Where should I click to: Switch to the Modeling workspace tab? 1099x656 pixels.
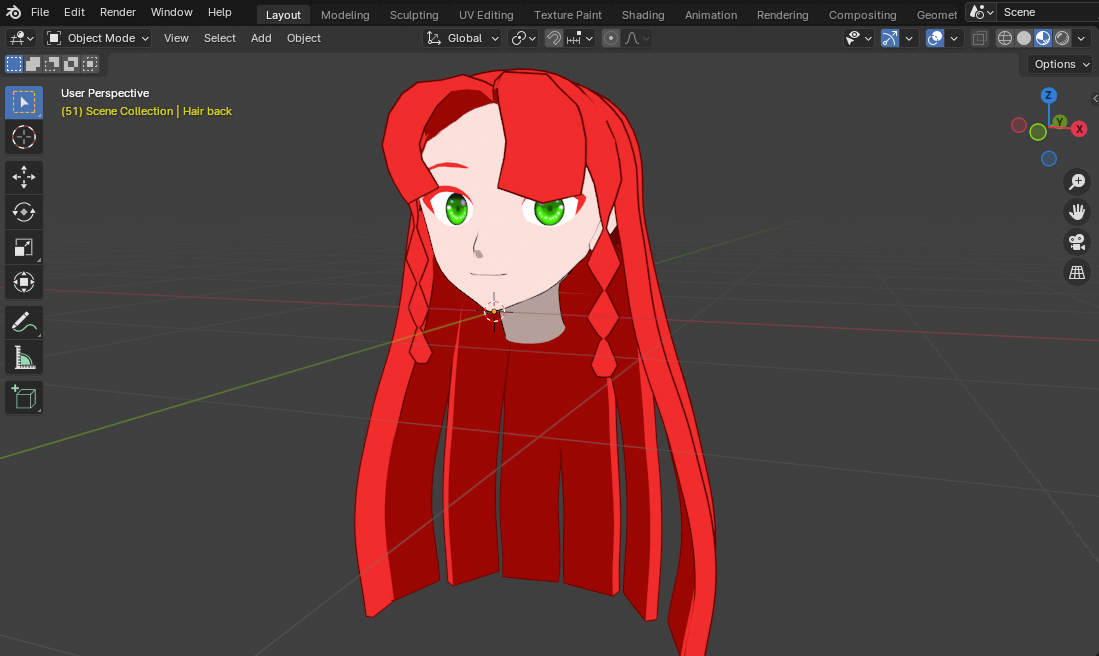pos(345,15)
